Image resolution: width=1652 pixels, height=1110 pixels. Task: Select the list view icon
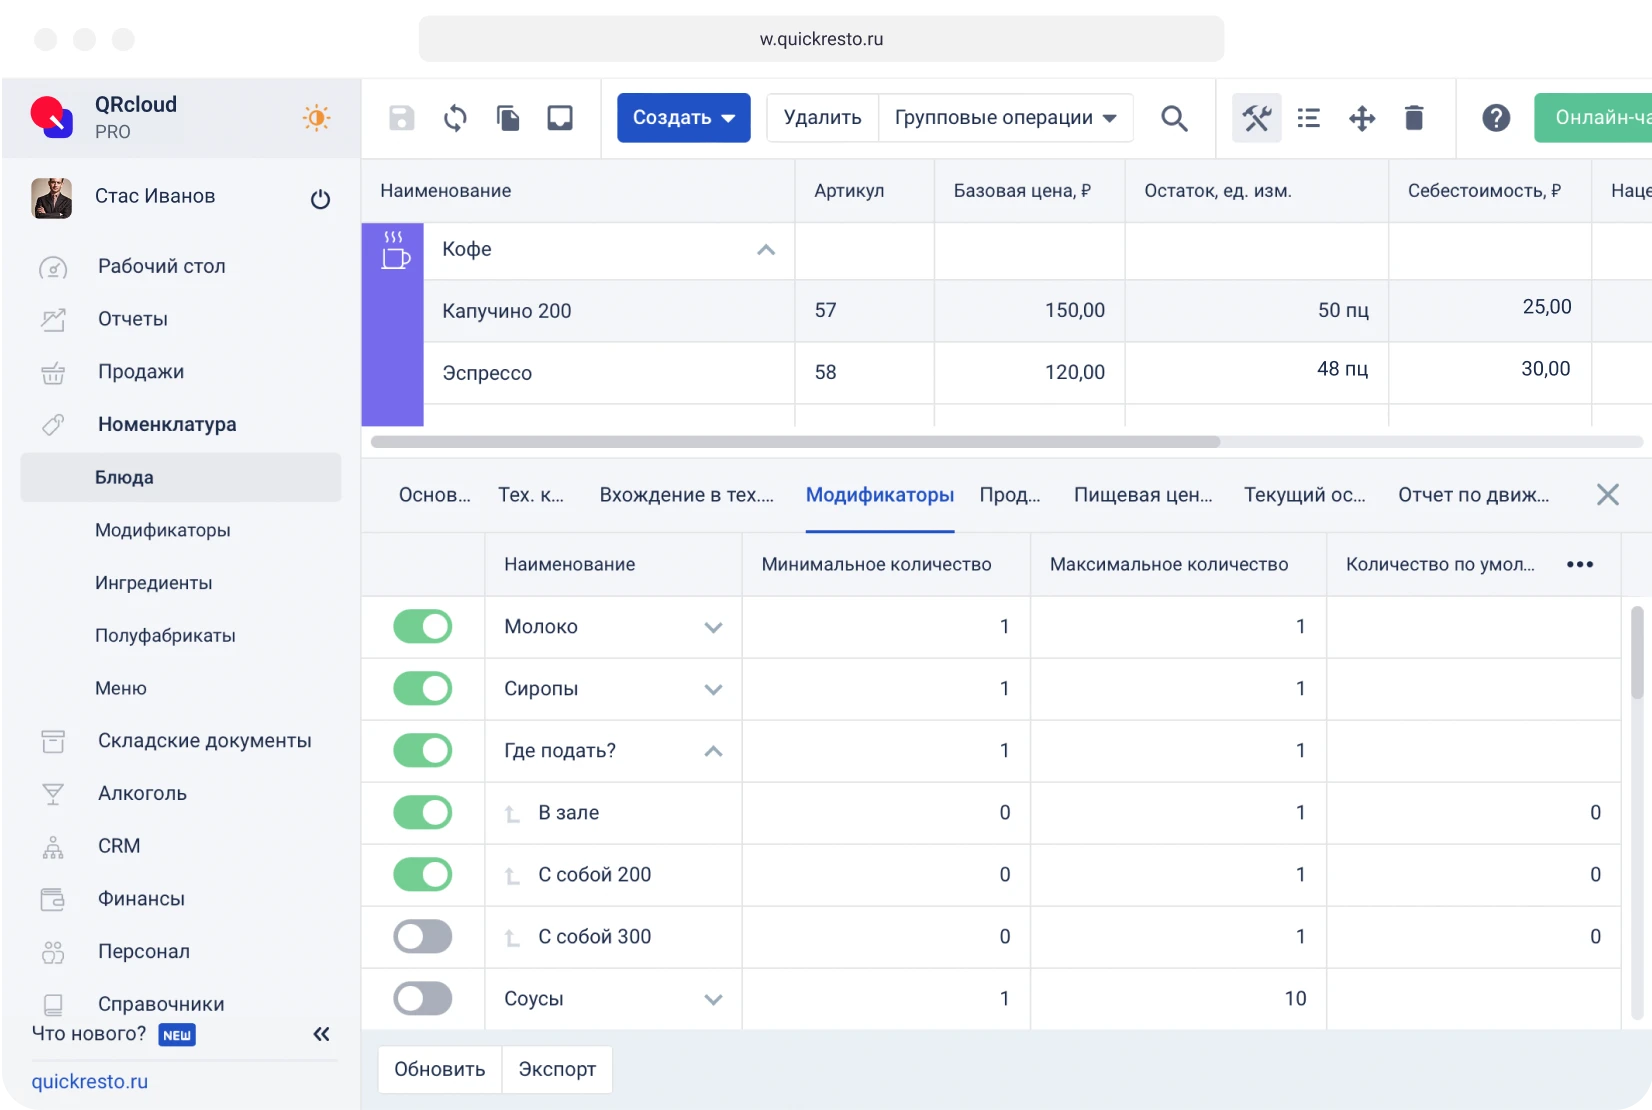(x=1308, y=117)
